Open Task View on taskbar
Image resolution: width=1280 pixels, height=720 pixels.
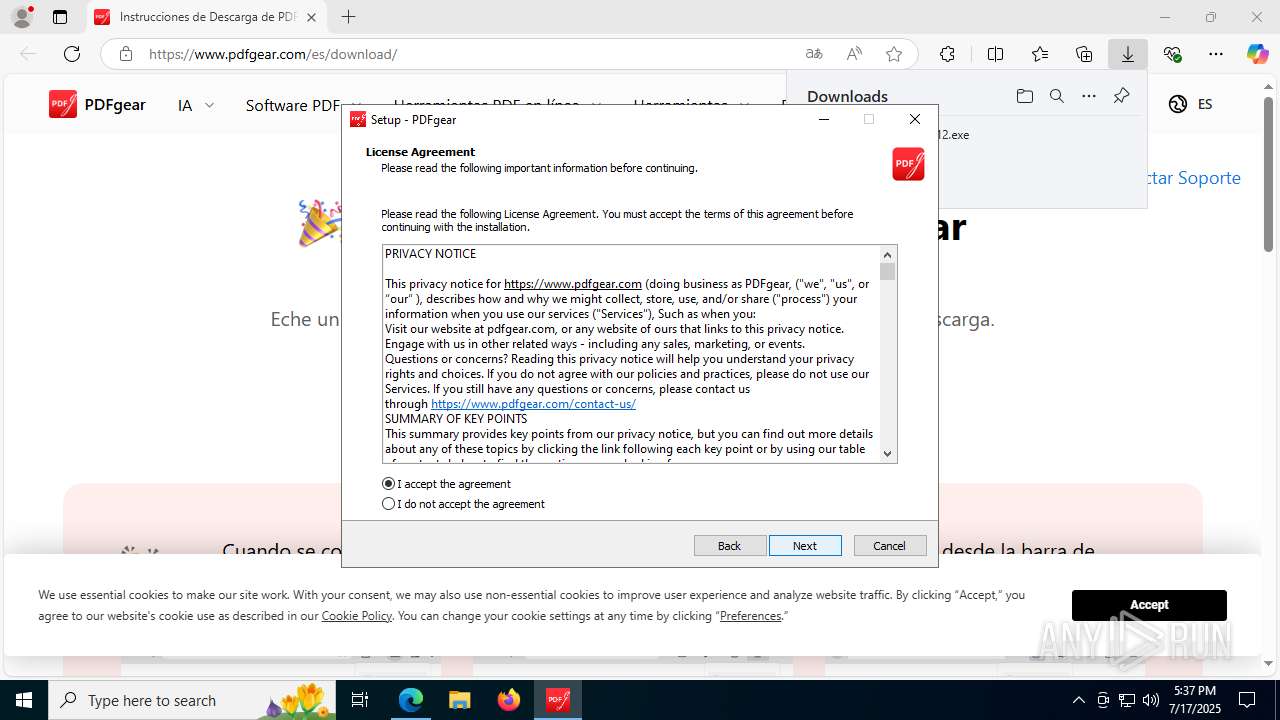(x=361, y=700)
